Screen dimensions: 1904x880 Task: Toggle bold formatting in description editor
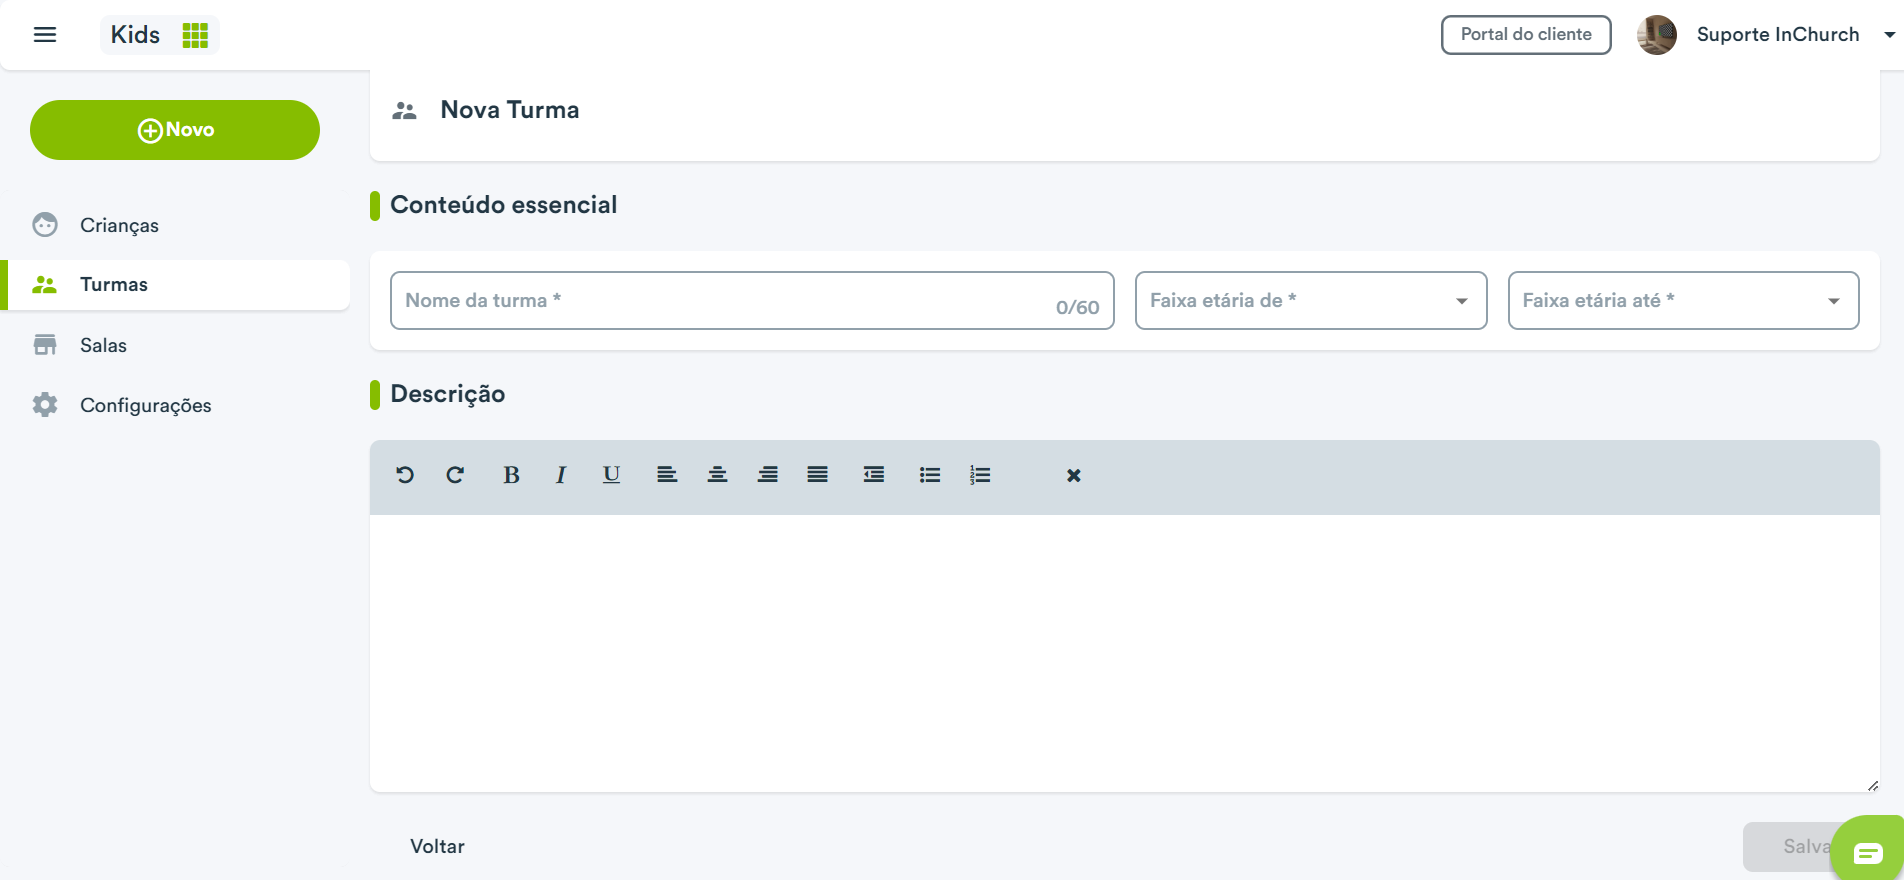coord(511,475)
